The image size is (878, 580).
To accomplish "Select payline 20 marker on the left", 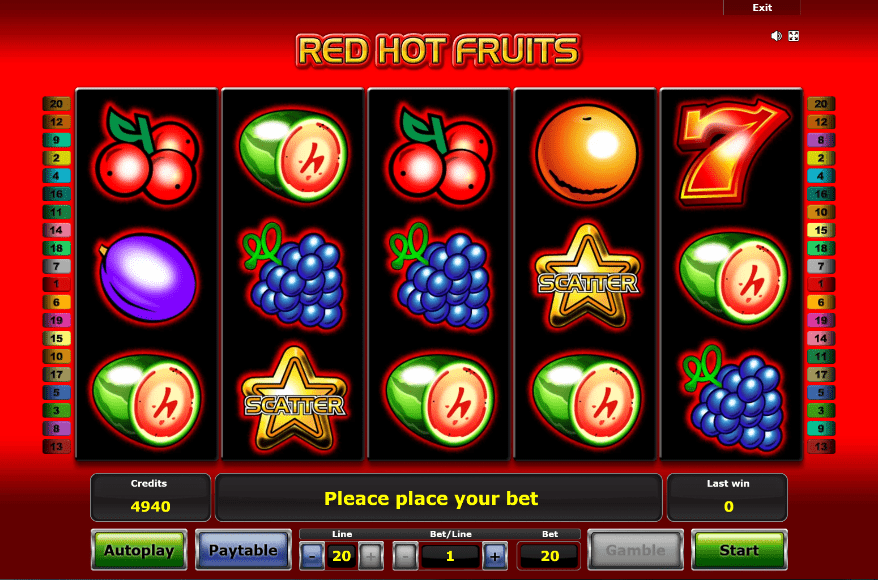I will 57,104.
